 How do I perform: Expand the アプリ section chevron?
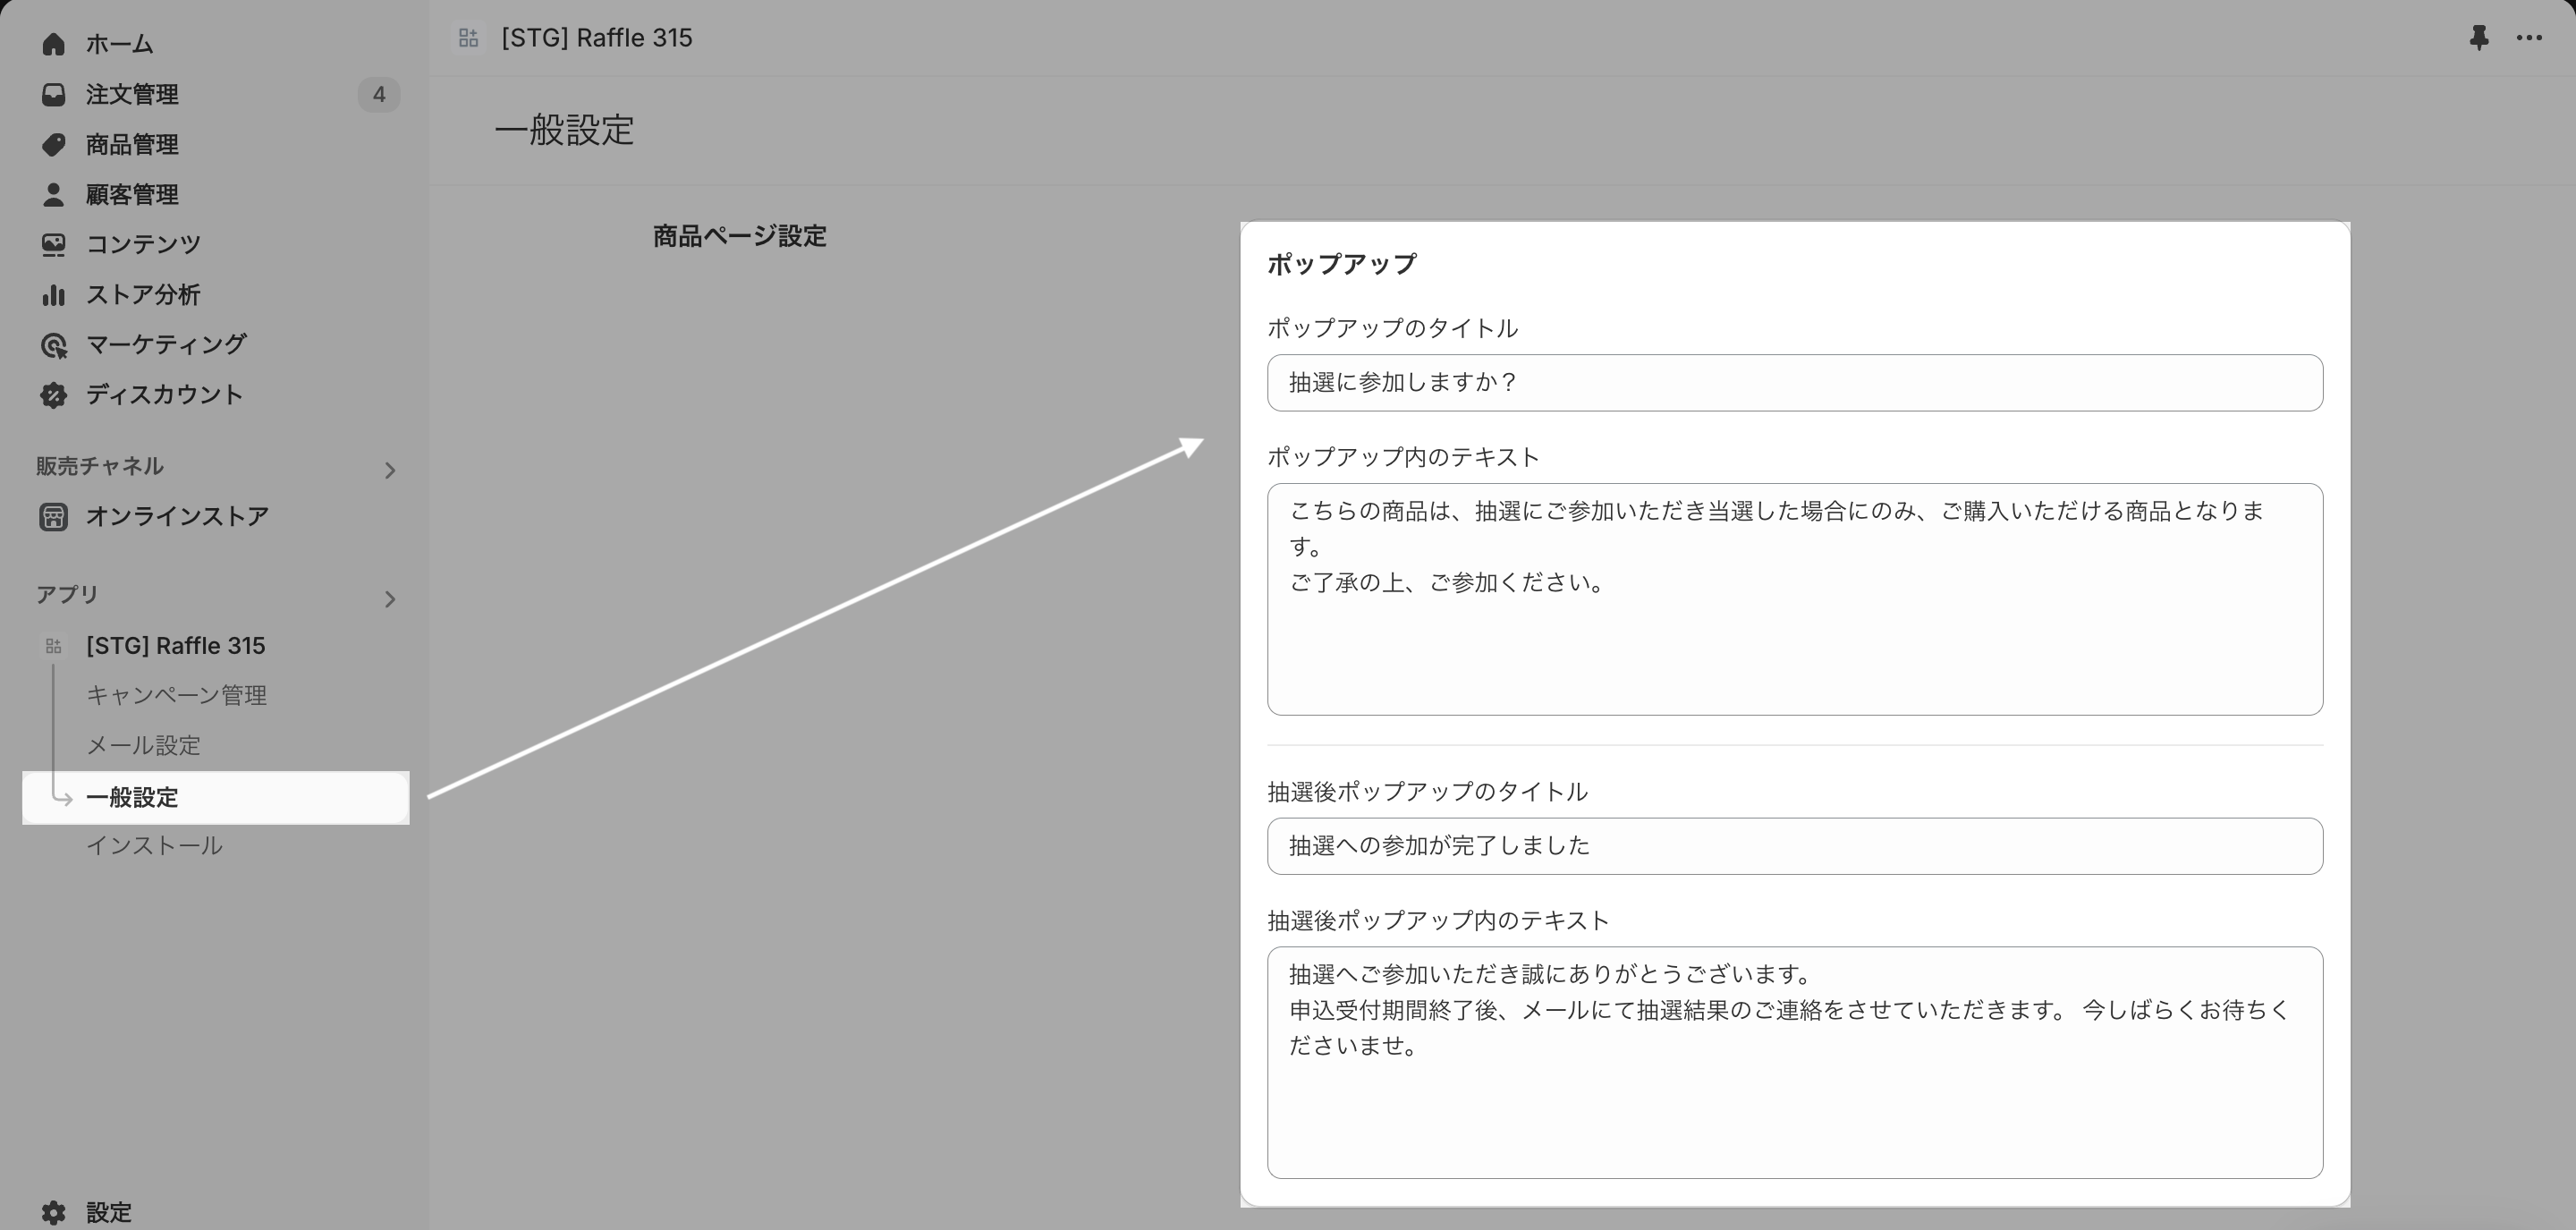click(x=390, y=599)
